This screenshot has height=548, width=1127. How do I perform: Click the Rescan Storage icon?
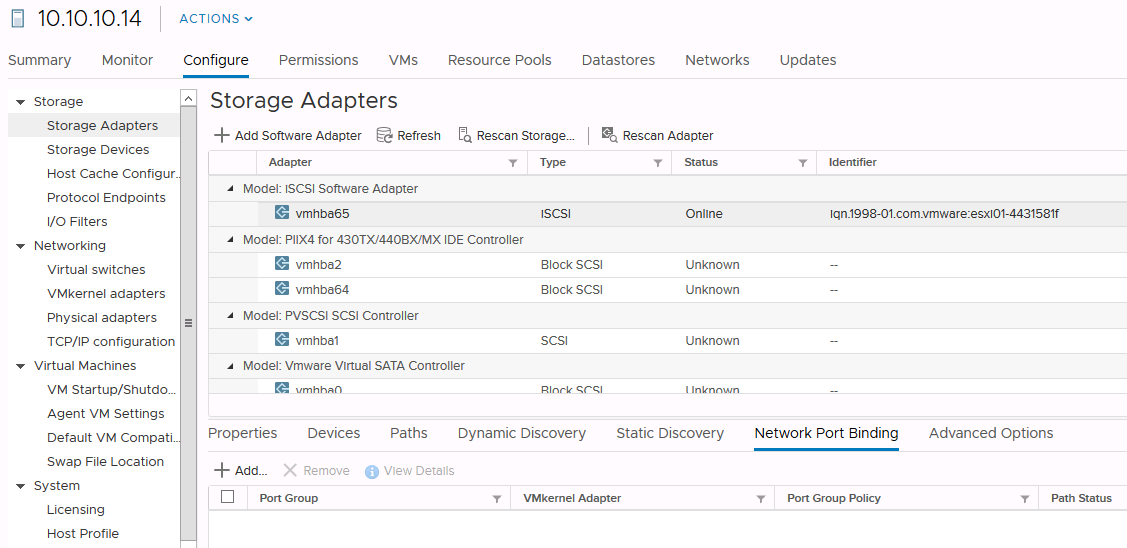point(465,135)
